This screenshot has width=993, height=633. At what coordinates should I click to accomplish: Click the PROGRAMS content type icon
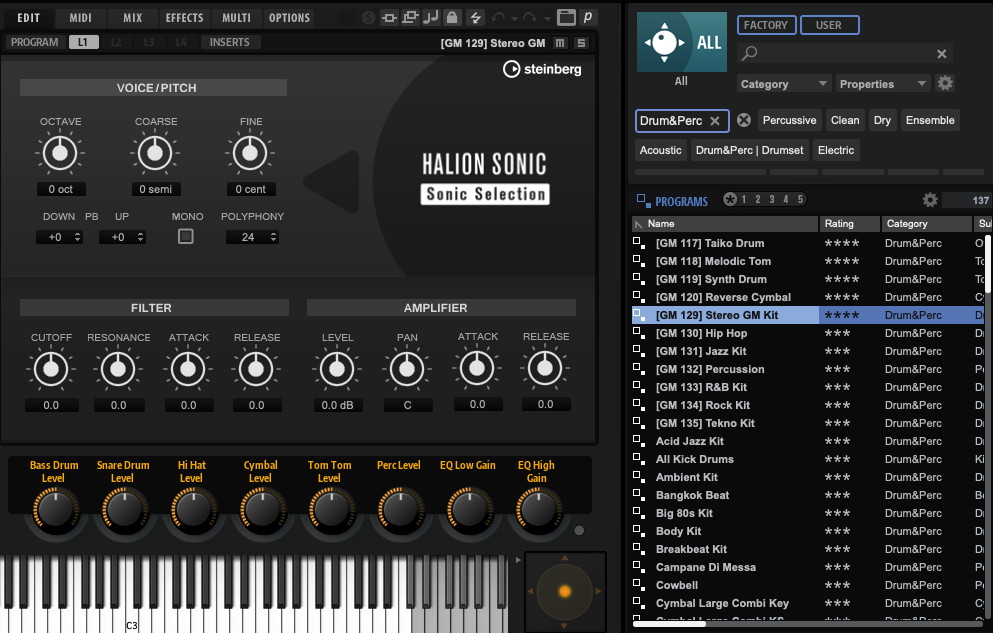(x=643, y=201)
